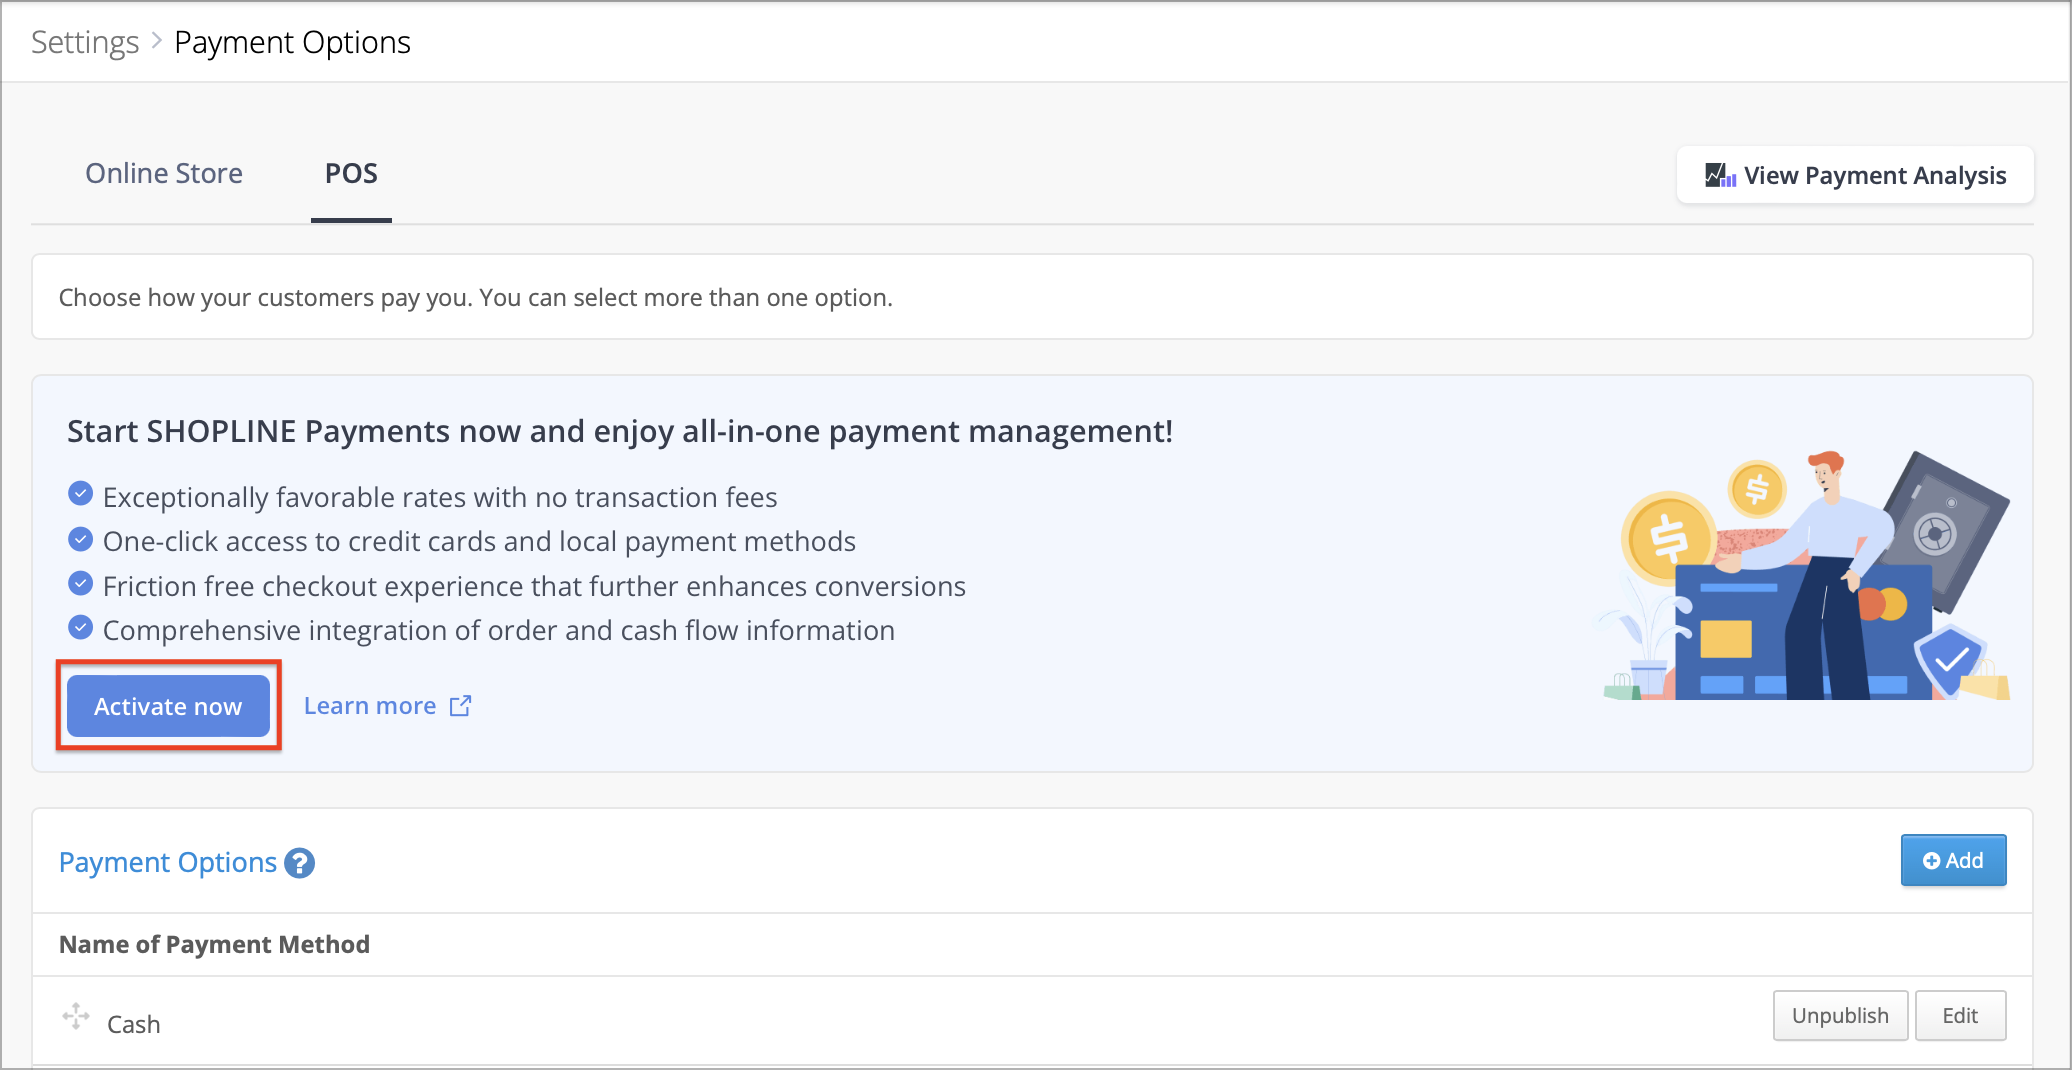
Task: Add a new payment option
Action: pos(1953,861)
